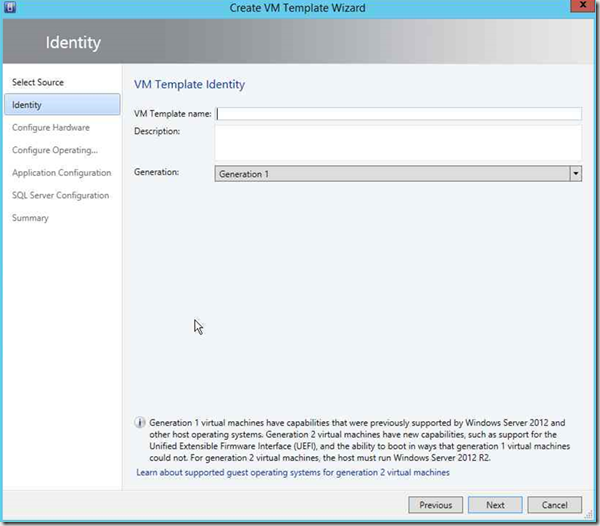Open SQL Server Configuration step
Screen dimensions: 600x526
(x=60, y=195)
